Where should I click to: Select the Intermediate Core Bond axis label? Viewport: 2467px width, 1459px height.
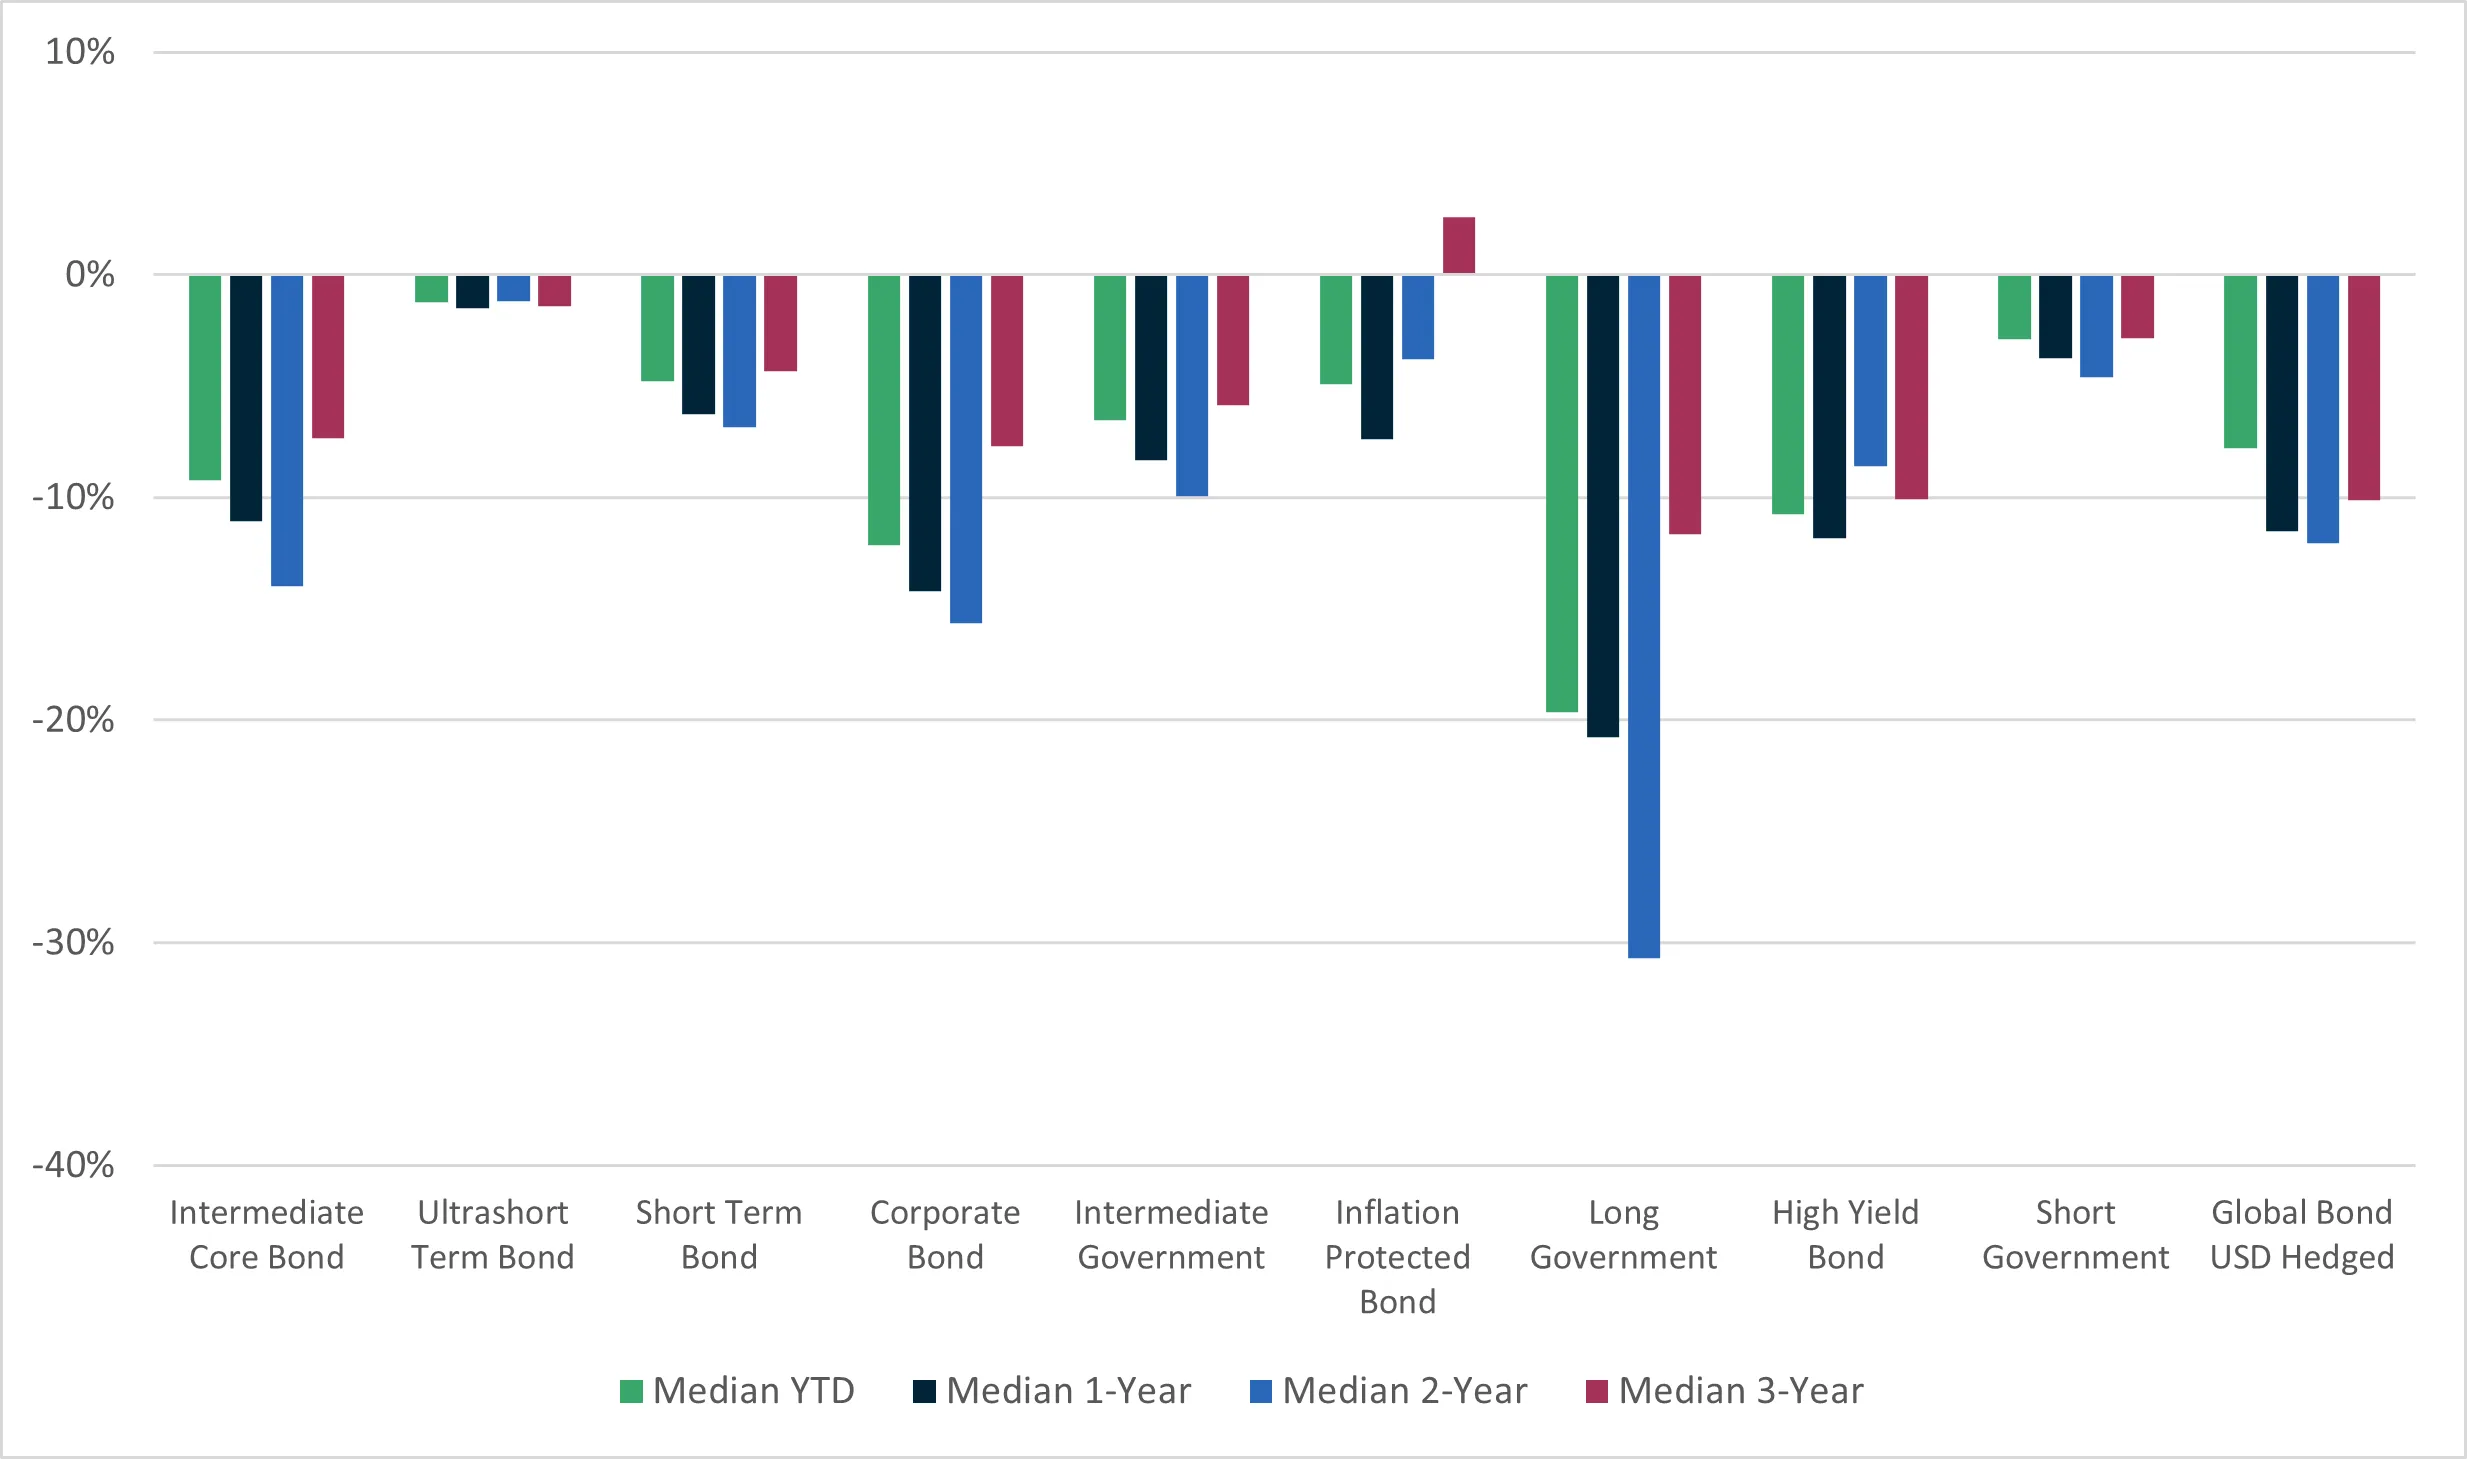pos(266,1234)
